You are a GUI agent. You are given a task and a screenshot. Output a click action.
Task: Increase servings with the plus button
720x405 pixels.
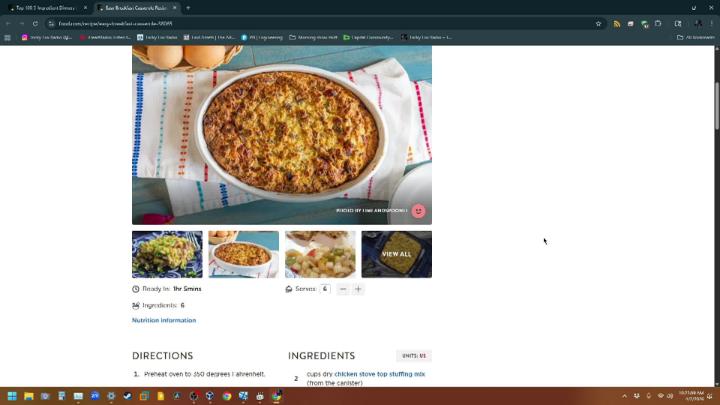(x=358, y=289)
